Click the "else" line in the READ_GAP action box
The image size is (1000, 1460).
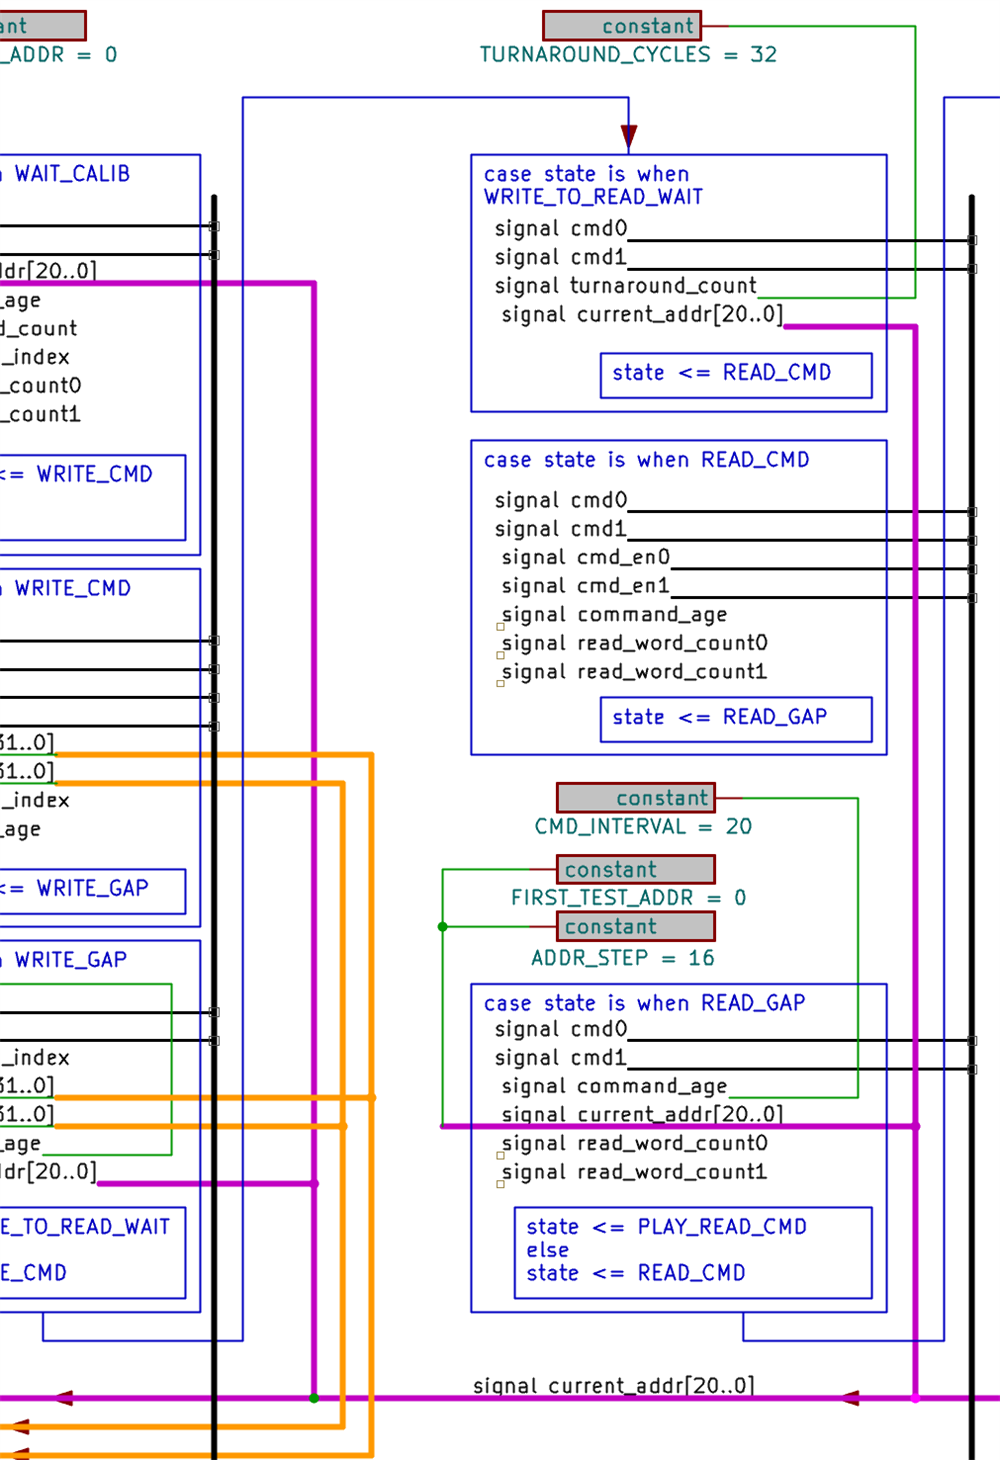coord(548,1250)
